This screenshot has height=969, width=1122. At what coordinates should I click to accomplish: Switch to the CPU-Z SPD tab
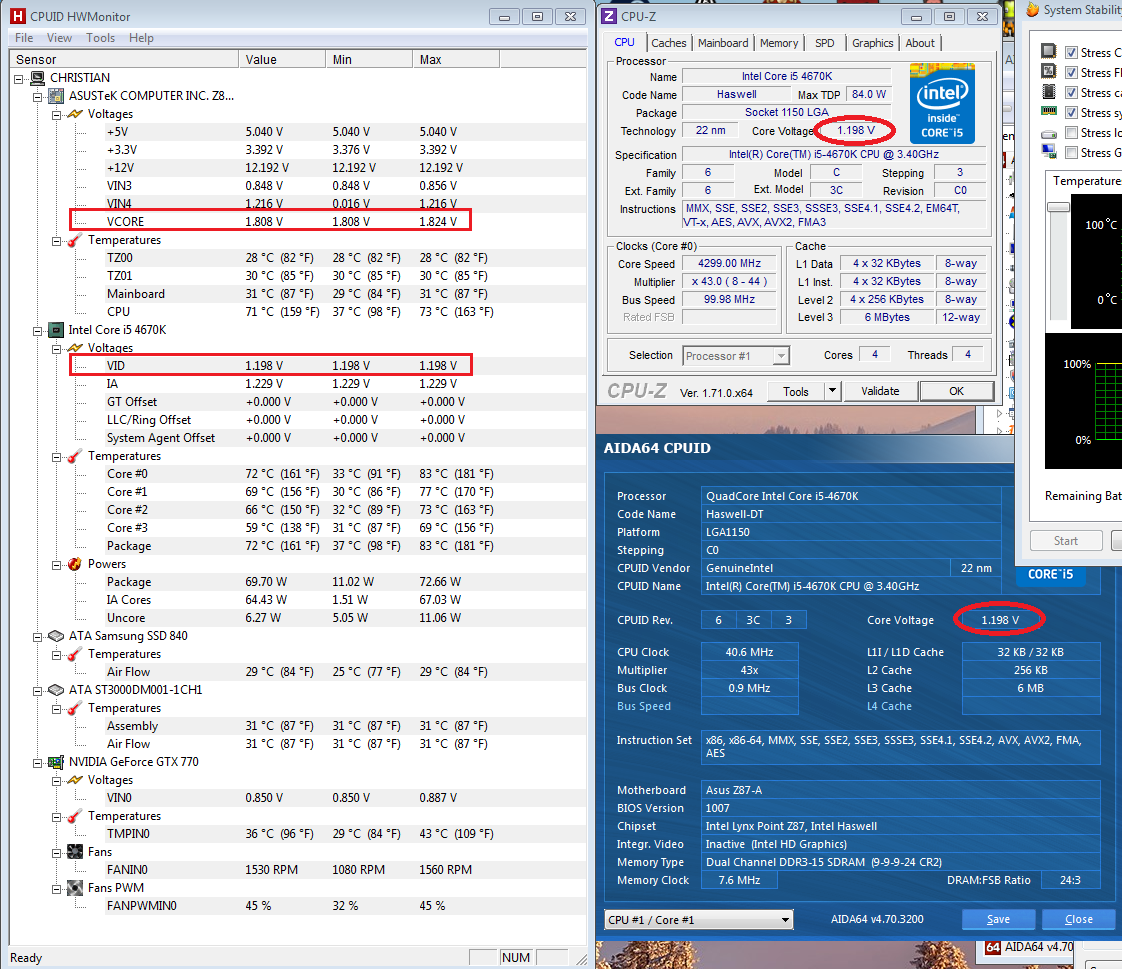pos(824,43)
